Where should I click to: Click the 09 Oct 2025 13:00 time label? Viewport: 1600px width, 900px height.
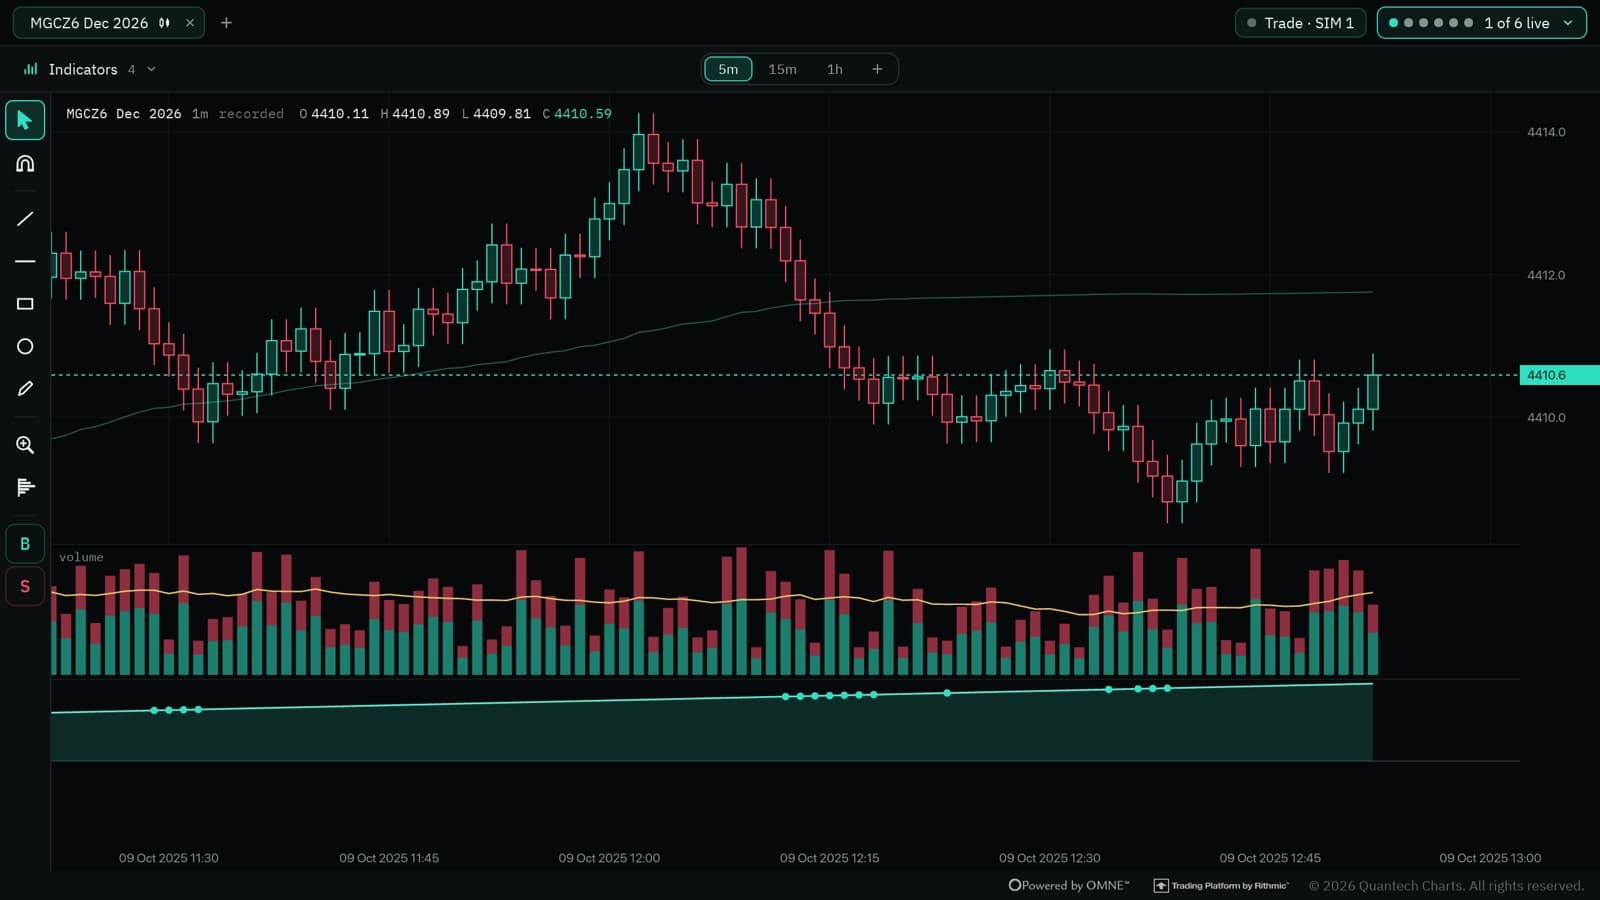[1490, 858]
